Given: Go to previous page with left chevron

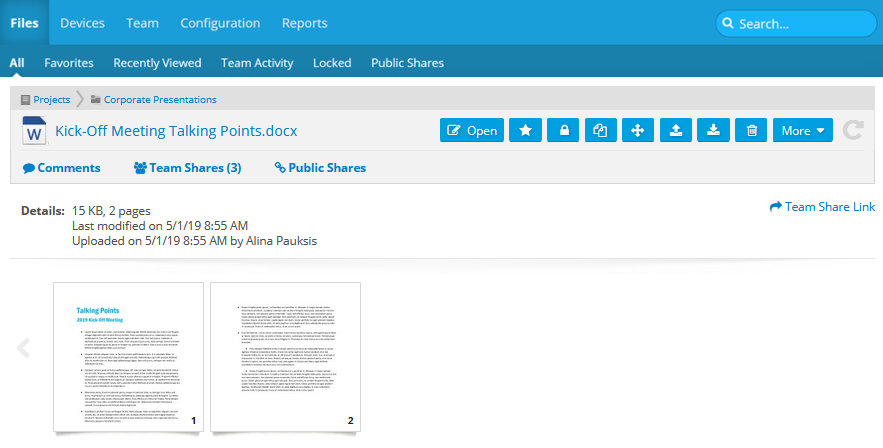Looking at the screenshot, I should 25,349.
